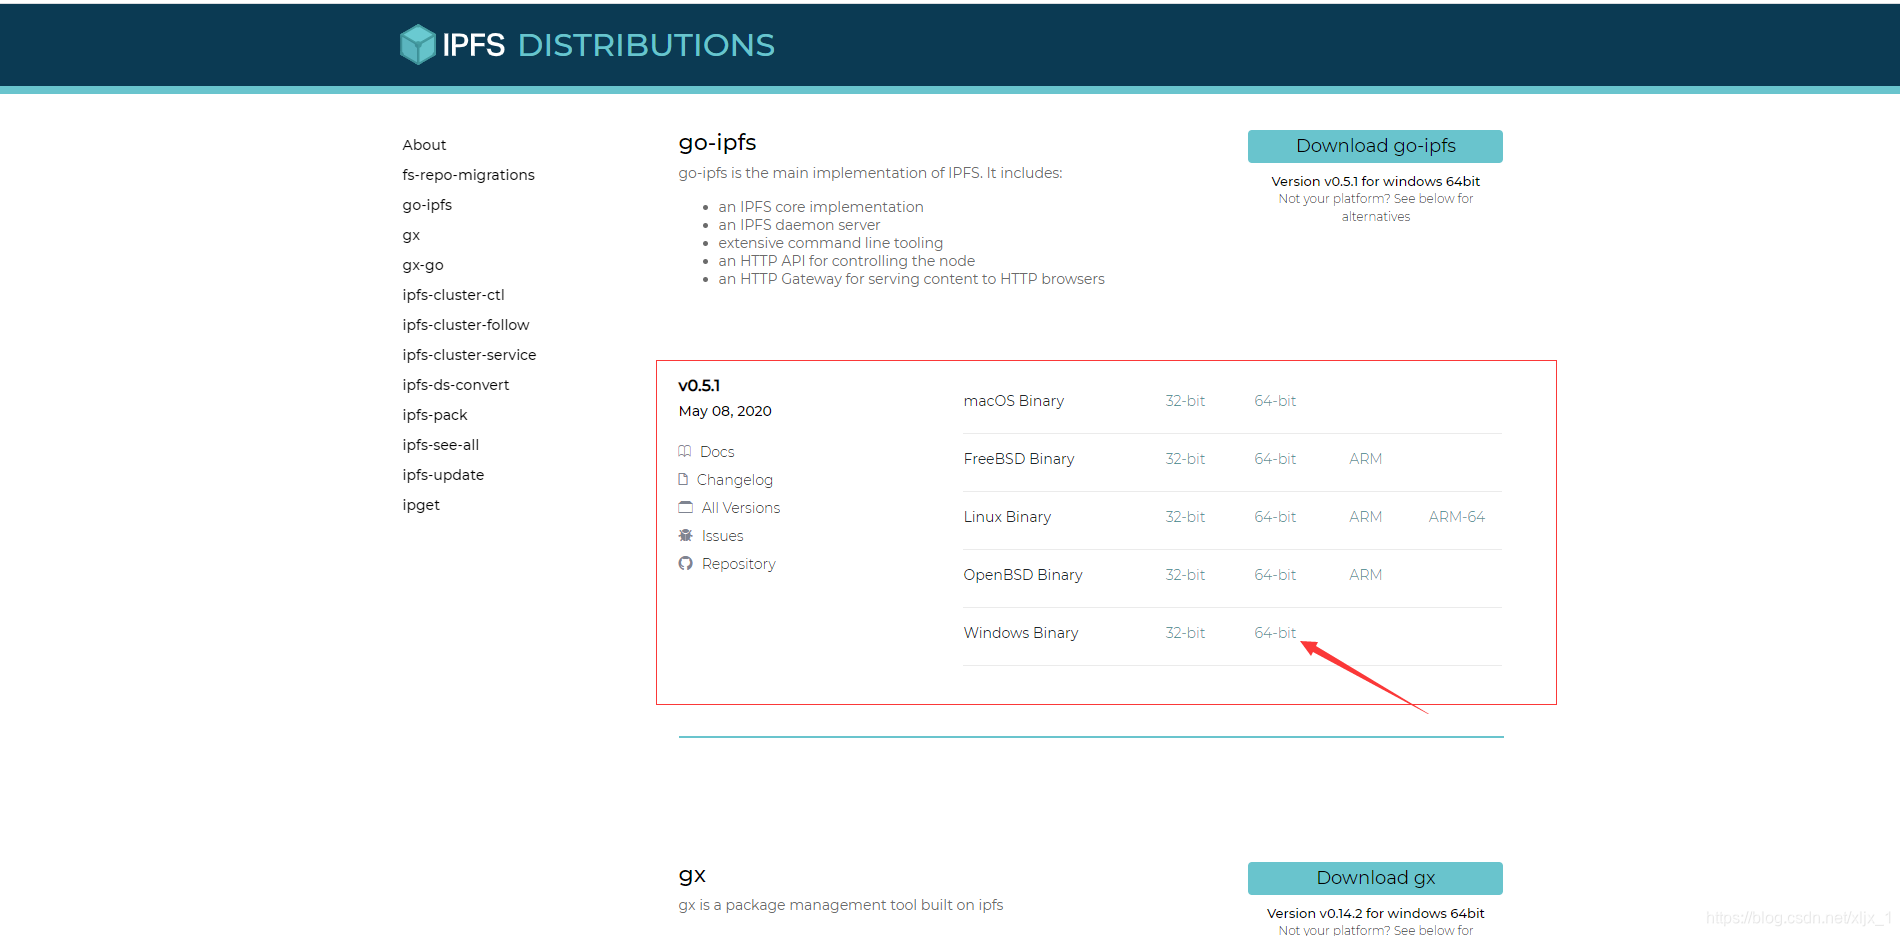Download FreeBSD Binary ARM
This screenshot has height=936, width=1900.
click(1366, 459)
